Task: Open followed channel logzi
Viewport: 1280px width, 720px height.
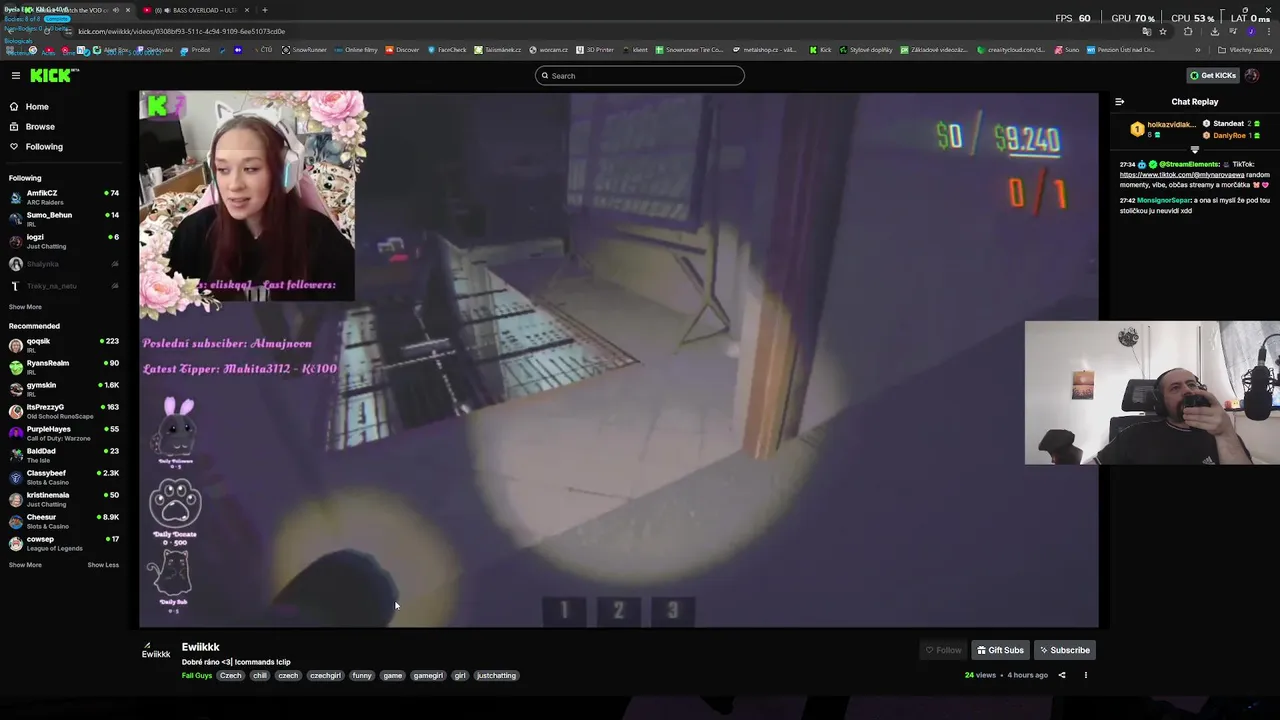Action: click(x=64, y=241)
